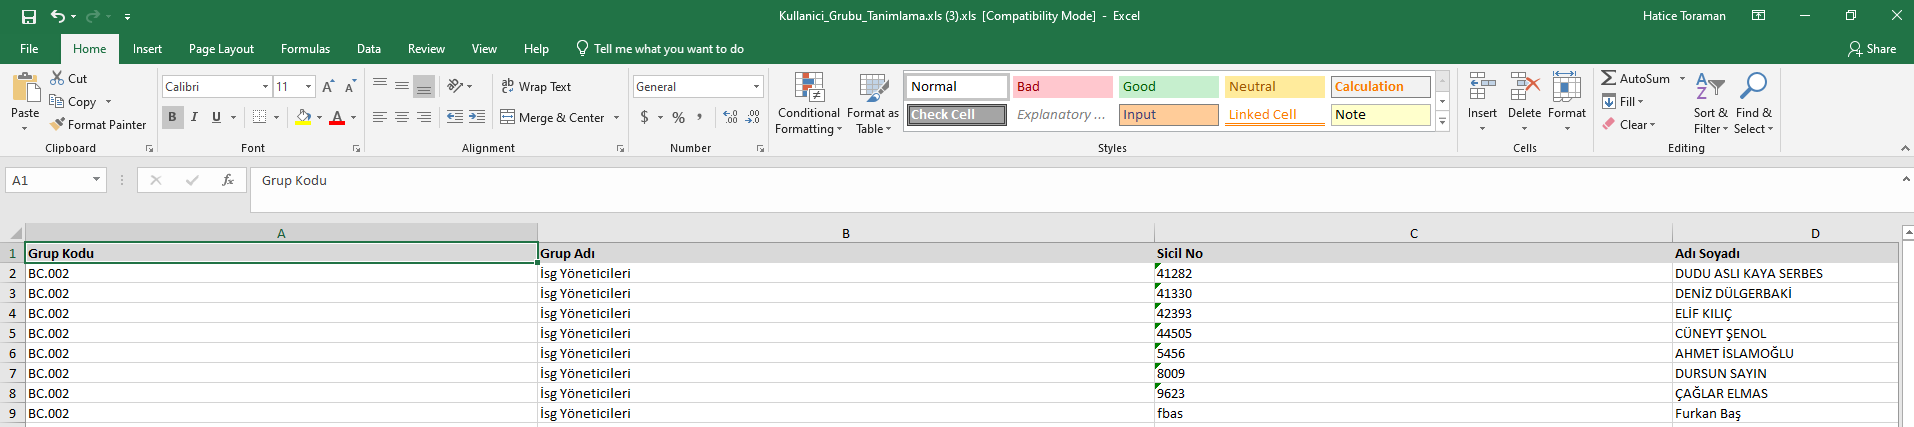
Task: Click the Conditional Formatting icon
Action: tap(808, 88)
